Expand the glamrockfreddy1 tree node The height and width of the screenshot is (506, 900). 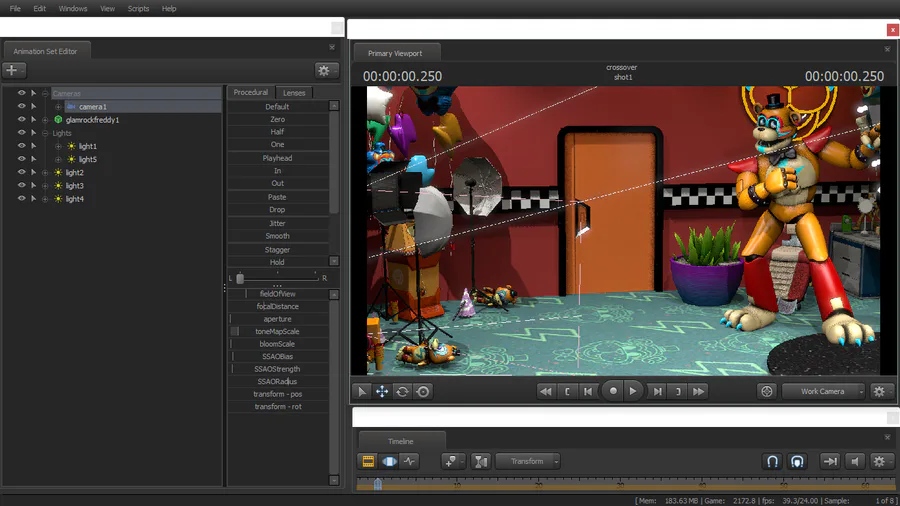point(45,120)
